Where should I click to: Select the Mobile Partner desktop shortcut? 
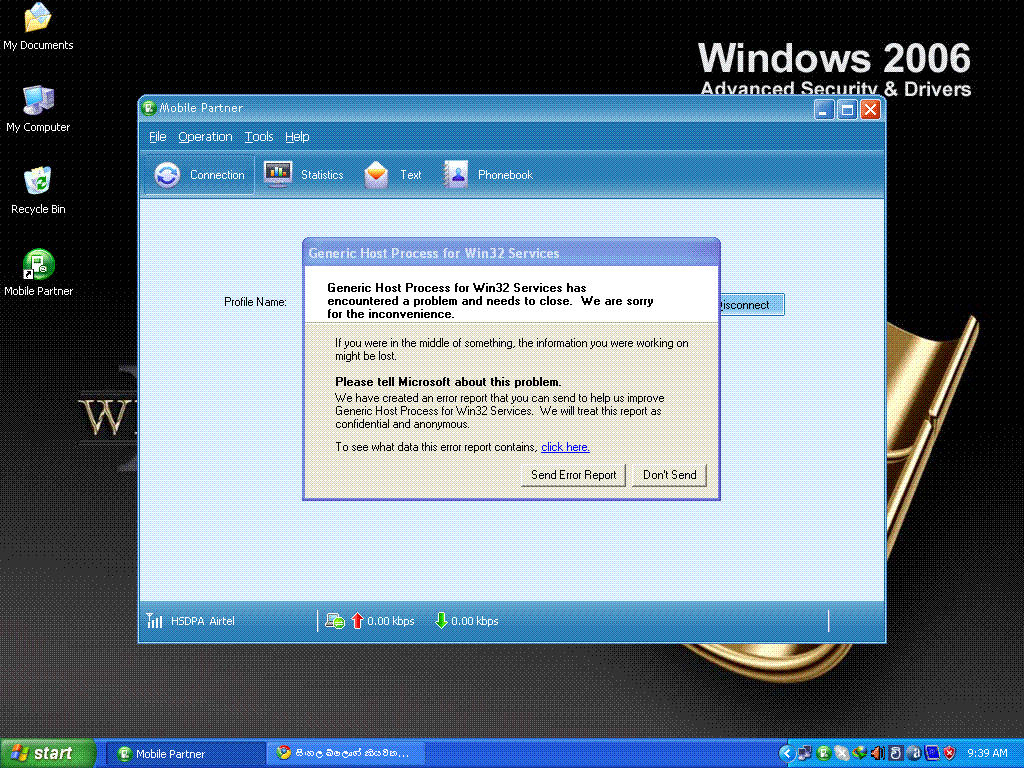pos(38,273)
